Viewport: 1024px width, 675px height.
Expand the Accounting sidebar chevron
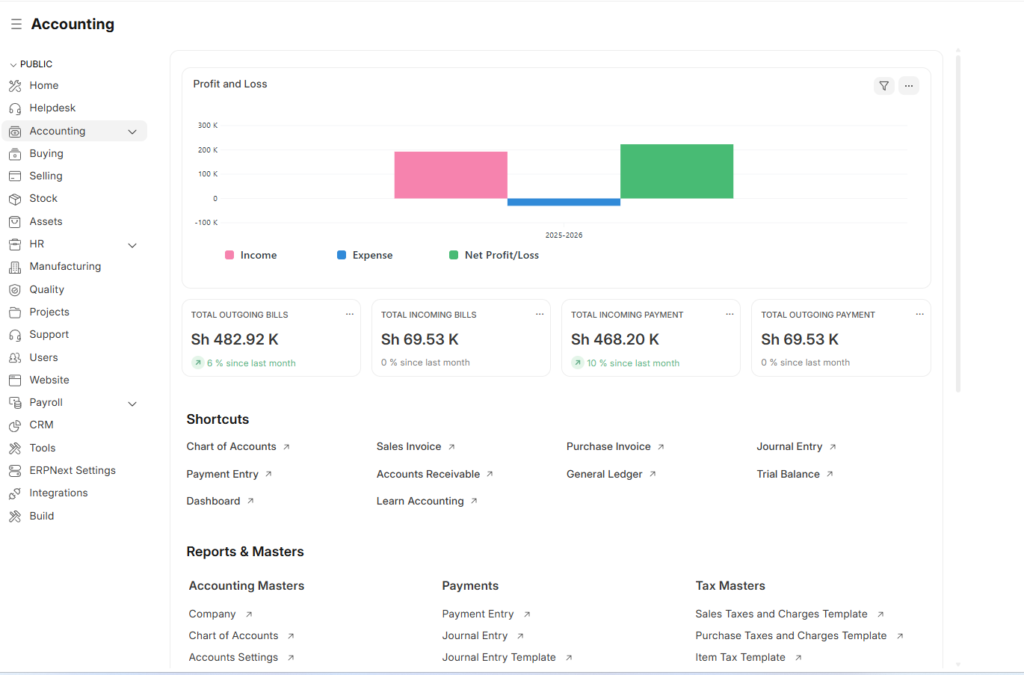[x=132, y=131]
